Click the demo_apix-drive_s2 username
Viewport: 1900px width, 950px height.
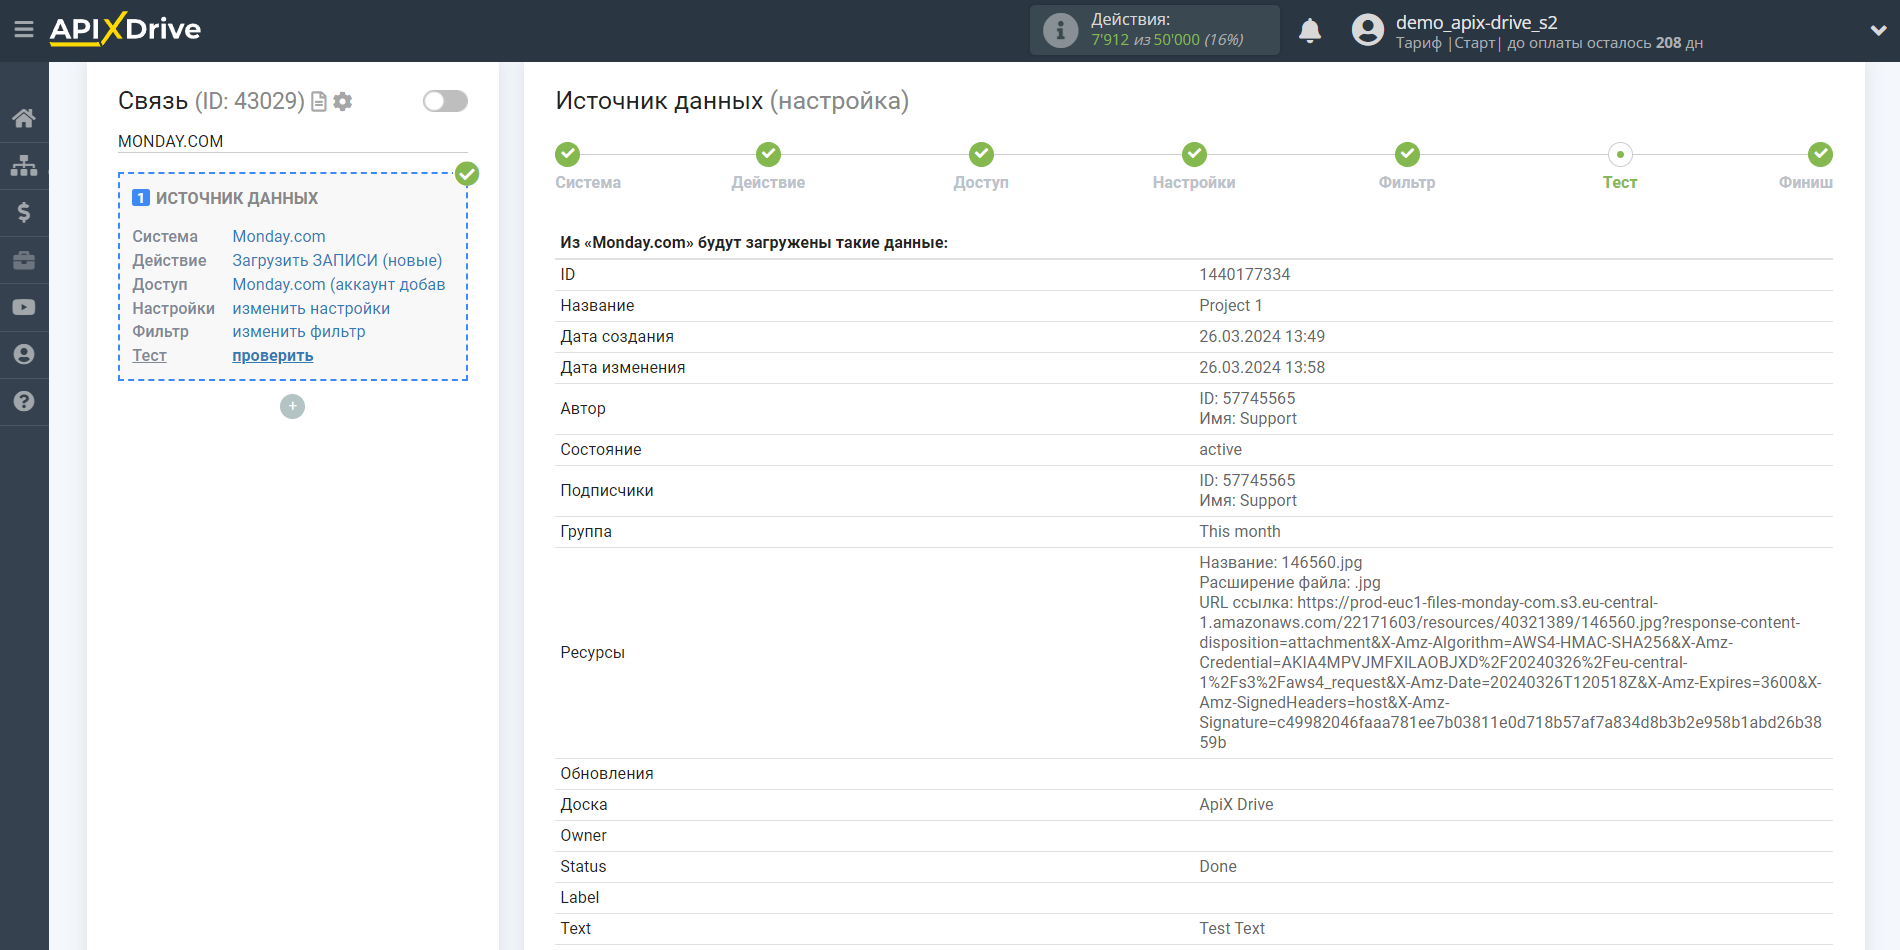tap(1476, 22)
